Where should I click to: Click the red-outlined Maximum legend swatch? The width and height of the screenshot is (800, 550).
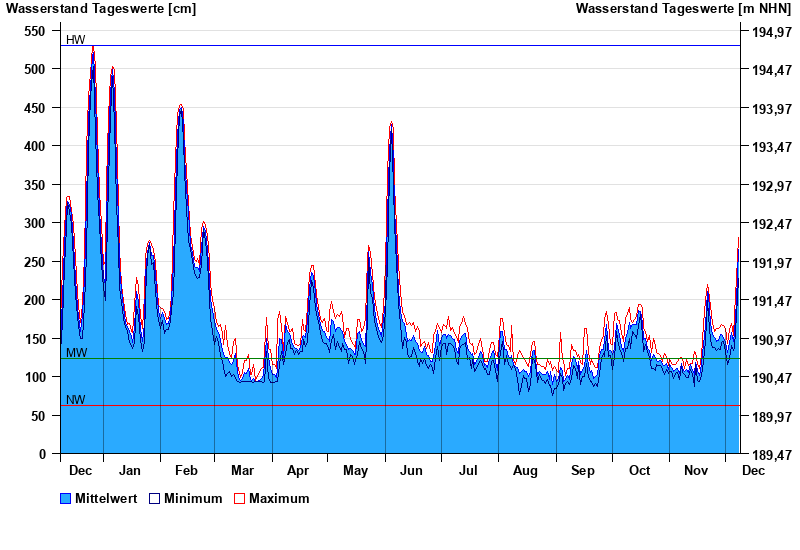point(239,498)
